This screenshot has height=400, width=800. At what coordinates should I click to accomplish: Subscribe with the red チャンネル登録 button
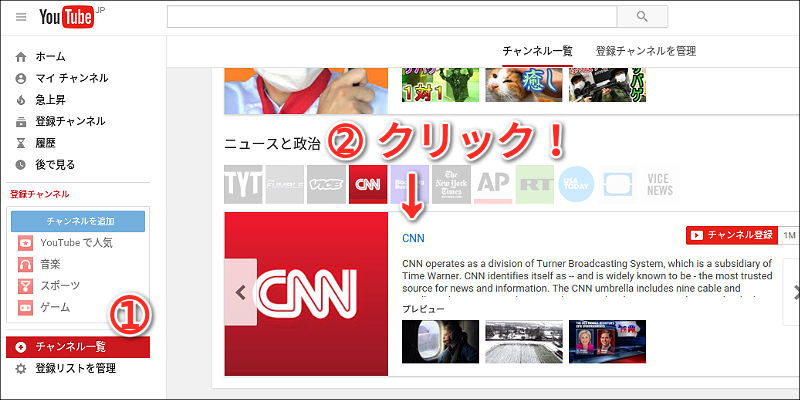(732, 235)
